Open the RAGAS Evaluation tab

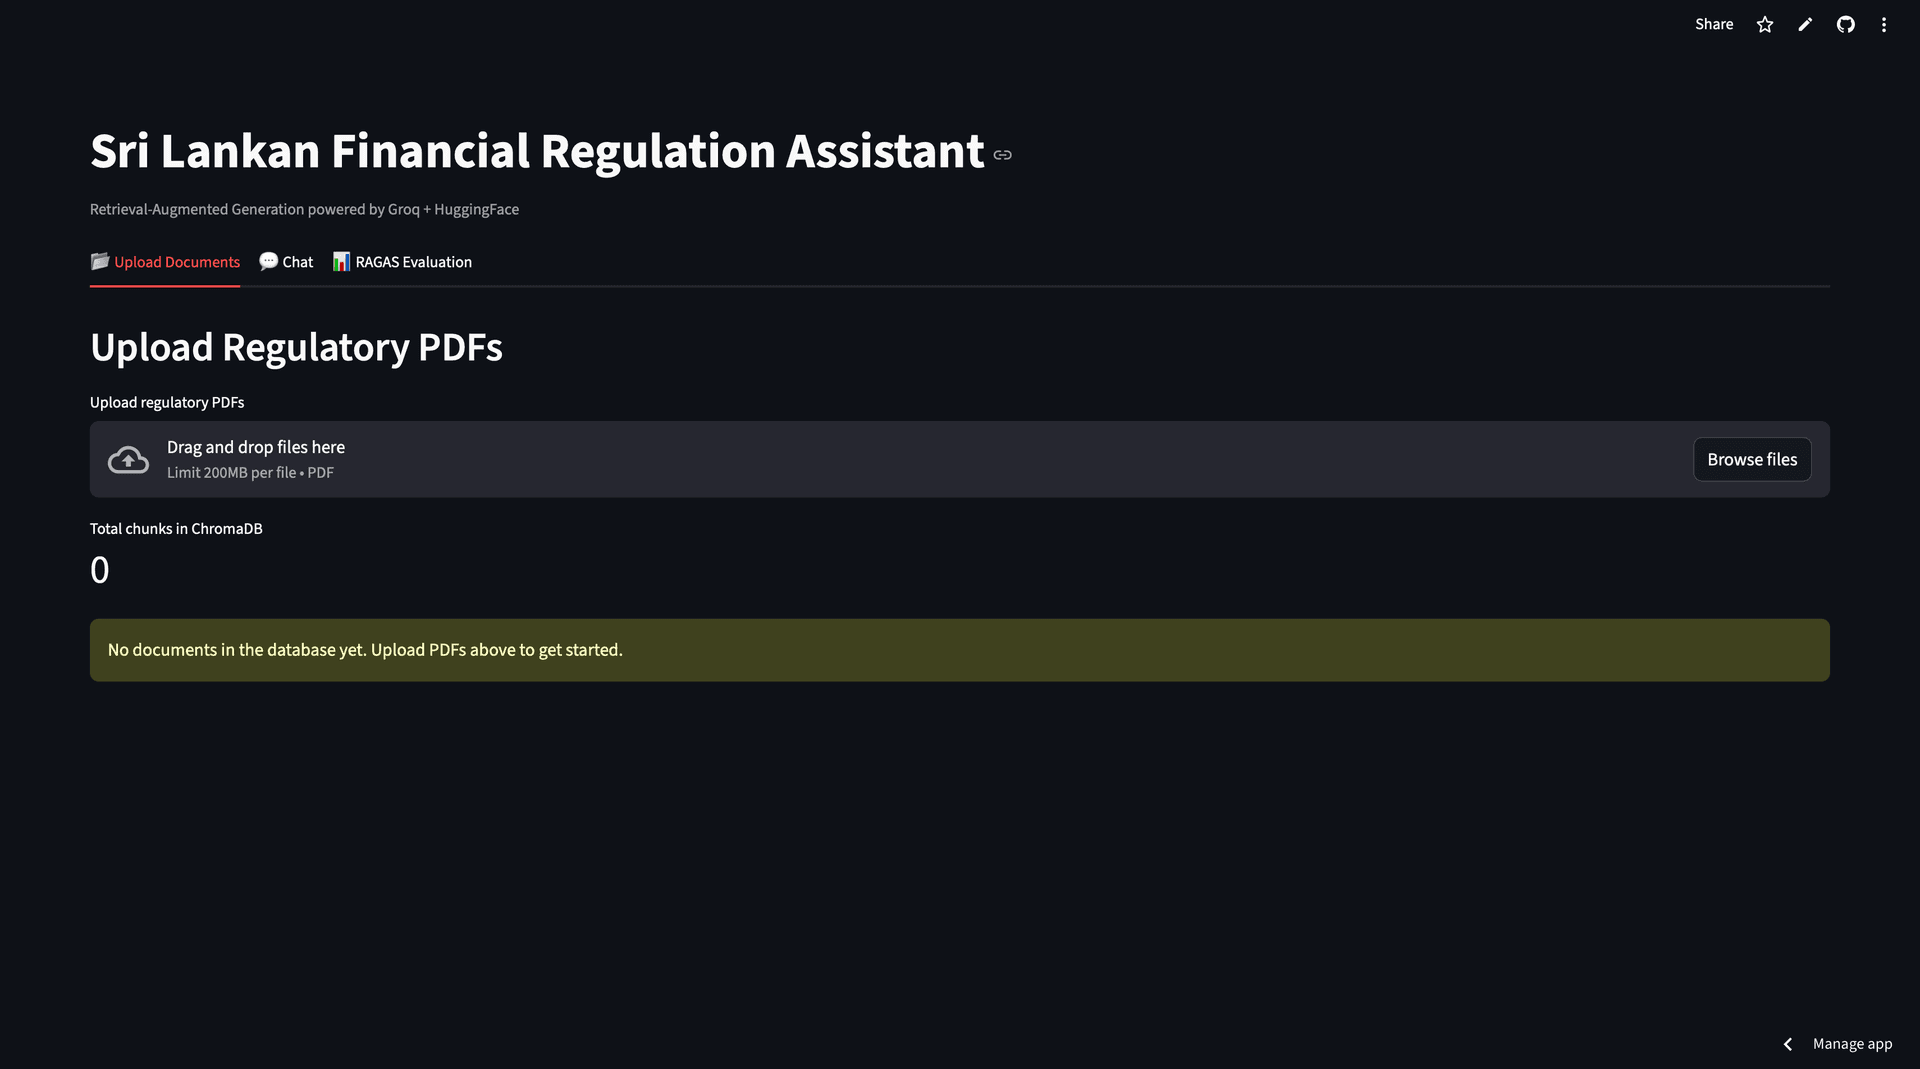coord(402,262)
